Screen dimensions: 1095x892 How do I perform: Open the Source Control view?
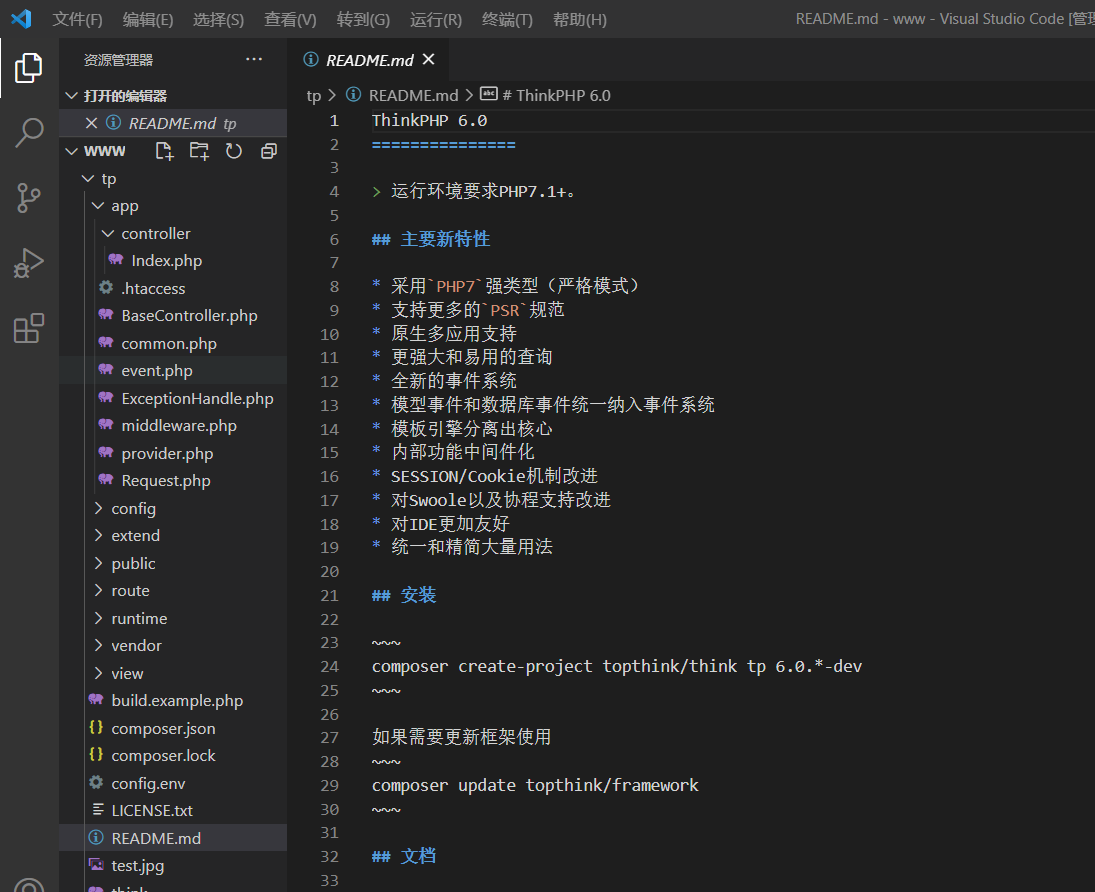29,198
